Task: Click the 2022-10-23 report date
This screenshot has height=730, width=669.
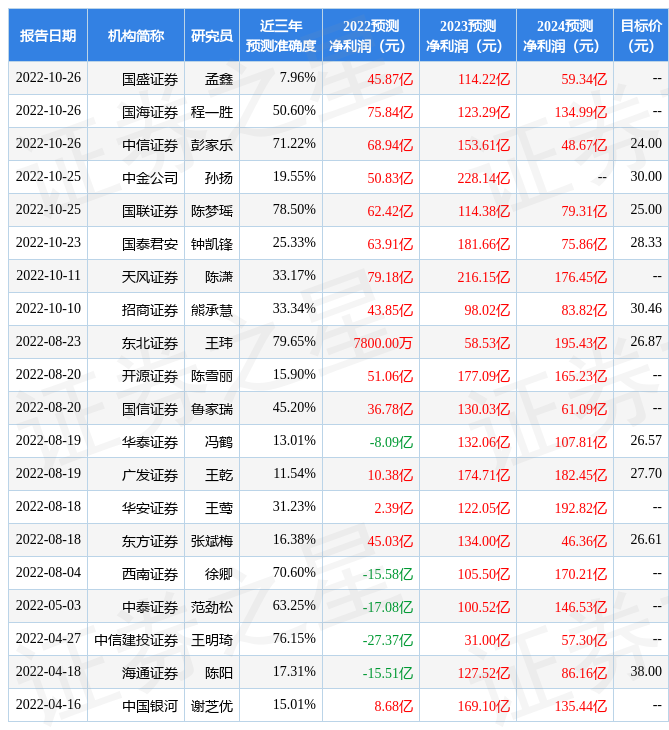Action: 48,242
